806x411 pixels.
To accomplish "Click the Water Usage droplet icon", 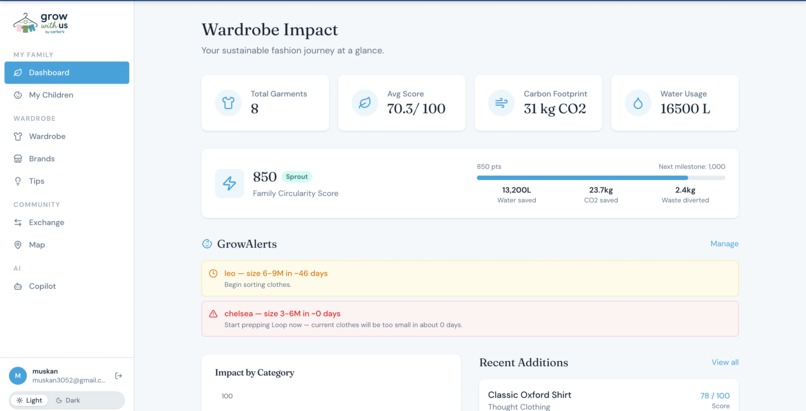I will (638, 103).
